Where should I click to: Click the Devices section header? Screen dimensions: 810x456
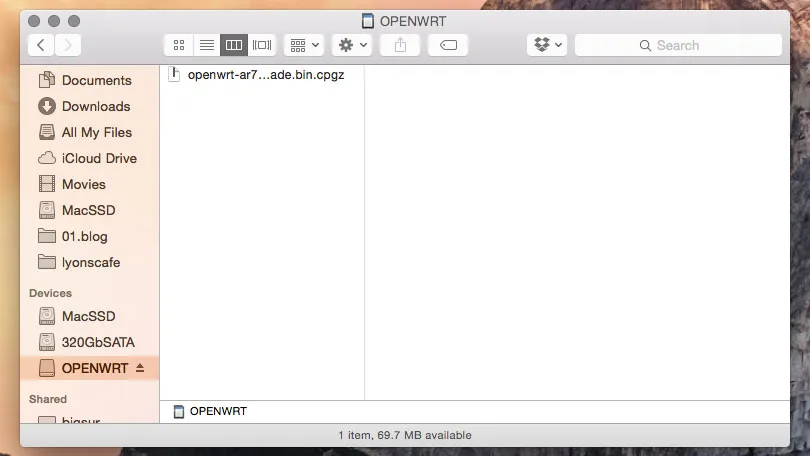click(x=50, y=293)
